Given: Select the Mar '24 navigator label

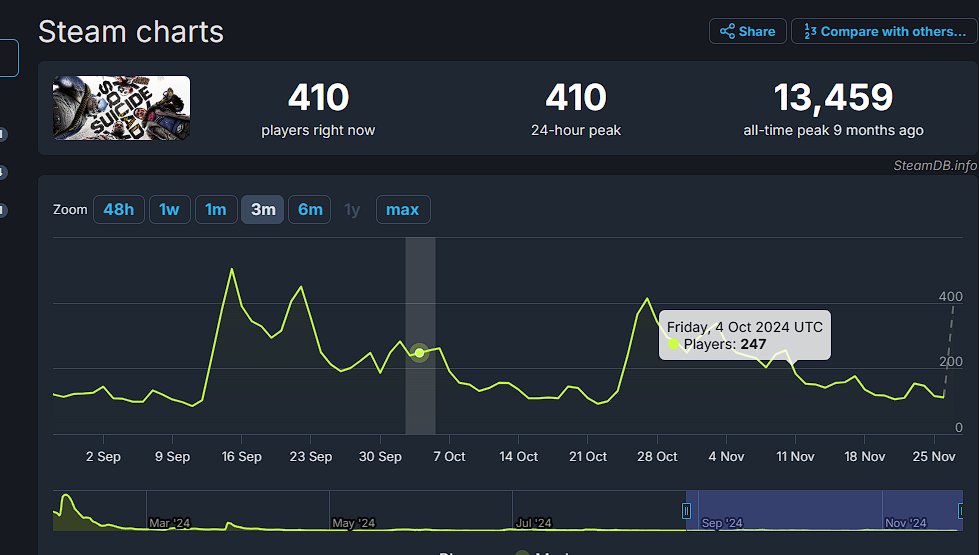Looking at the screenshot, I should pyautogui.click(x=169, y=523).
